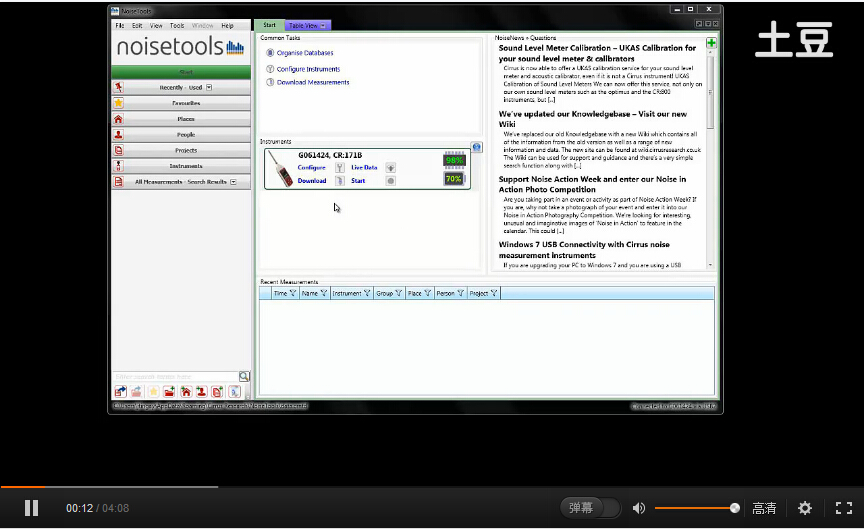Image resolution: width=864 pixels, height=529 pixels.
Task: Open the Knowledgebase Wiki news headline
Action: [592, 119]
